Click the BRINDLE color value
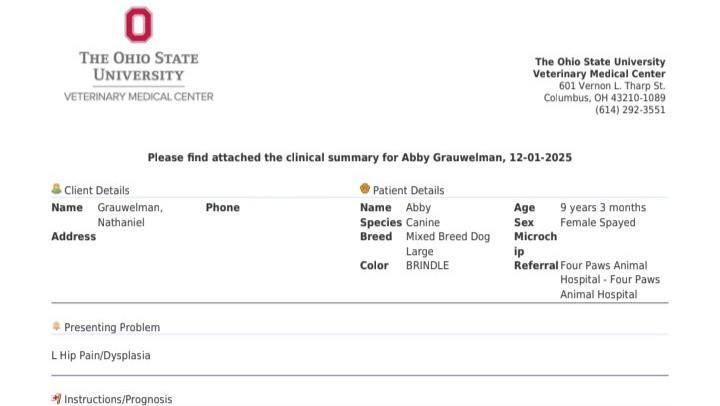This screenshot has height=406, width=720. tap(427, 266)
